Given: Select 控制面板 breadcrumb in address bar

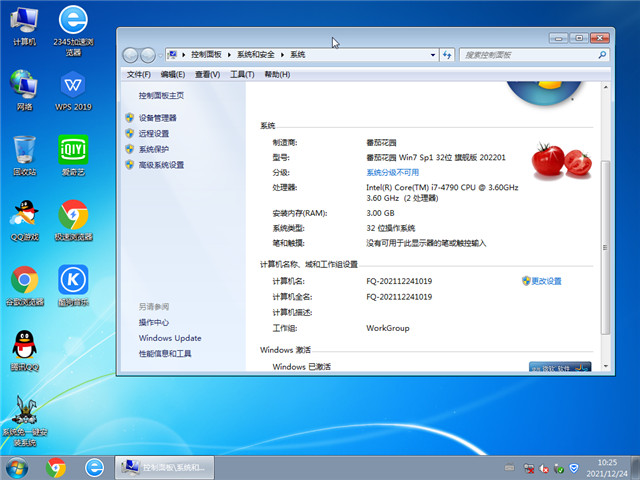Looking at the screenshot, I should click(x=206, y=55).
